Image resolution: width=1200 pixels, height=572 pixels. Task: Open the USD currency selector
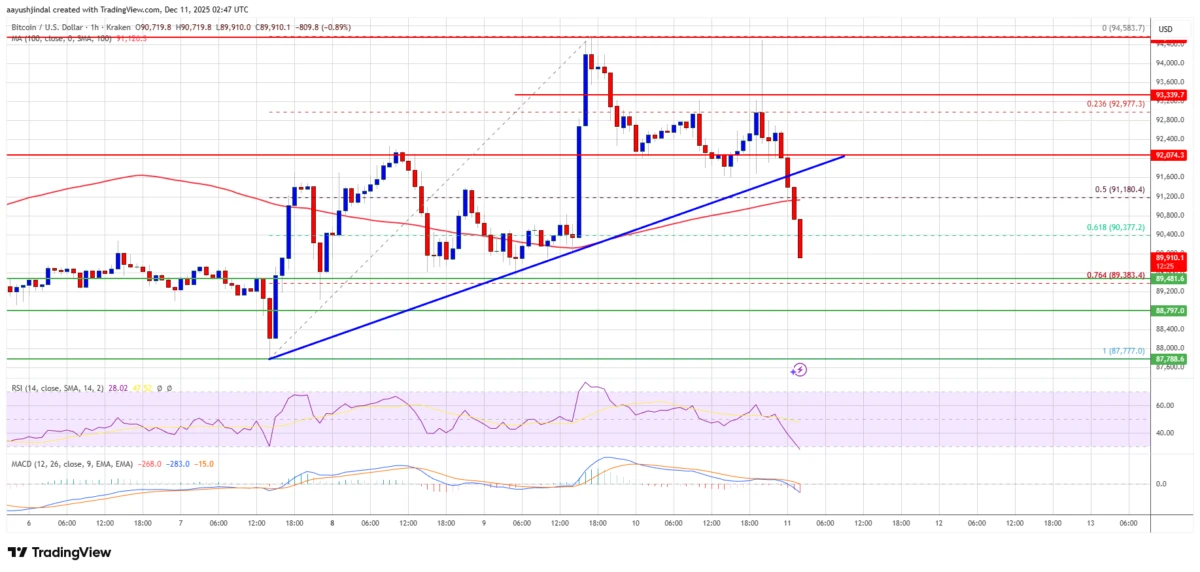[x=1164, y=30]
